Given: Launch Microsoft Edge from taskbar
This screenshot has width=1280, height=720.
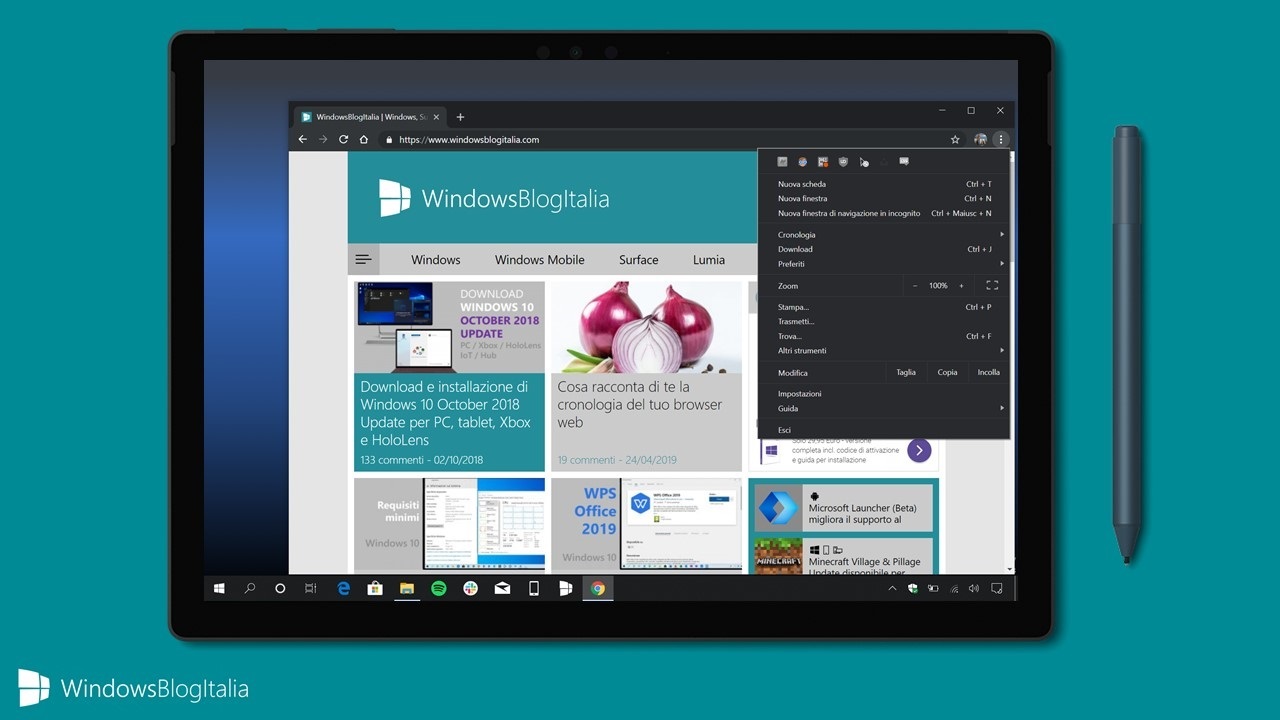Looking at the screenshot, I should [x=344, y=589].
